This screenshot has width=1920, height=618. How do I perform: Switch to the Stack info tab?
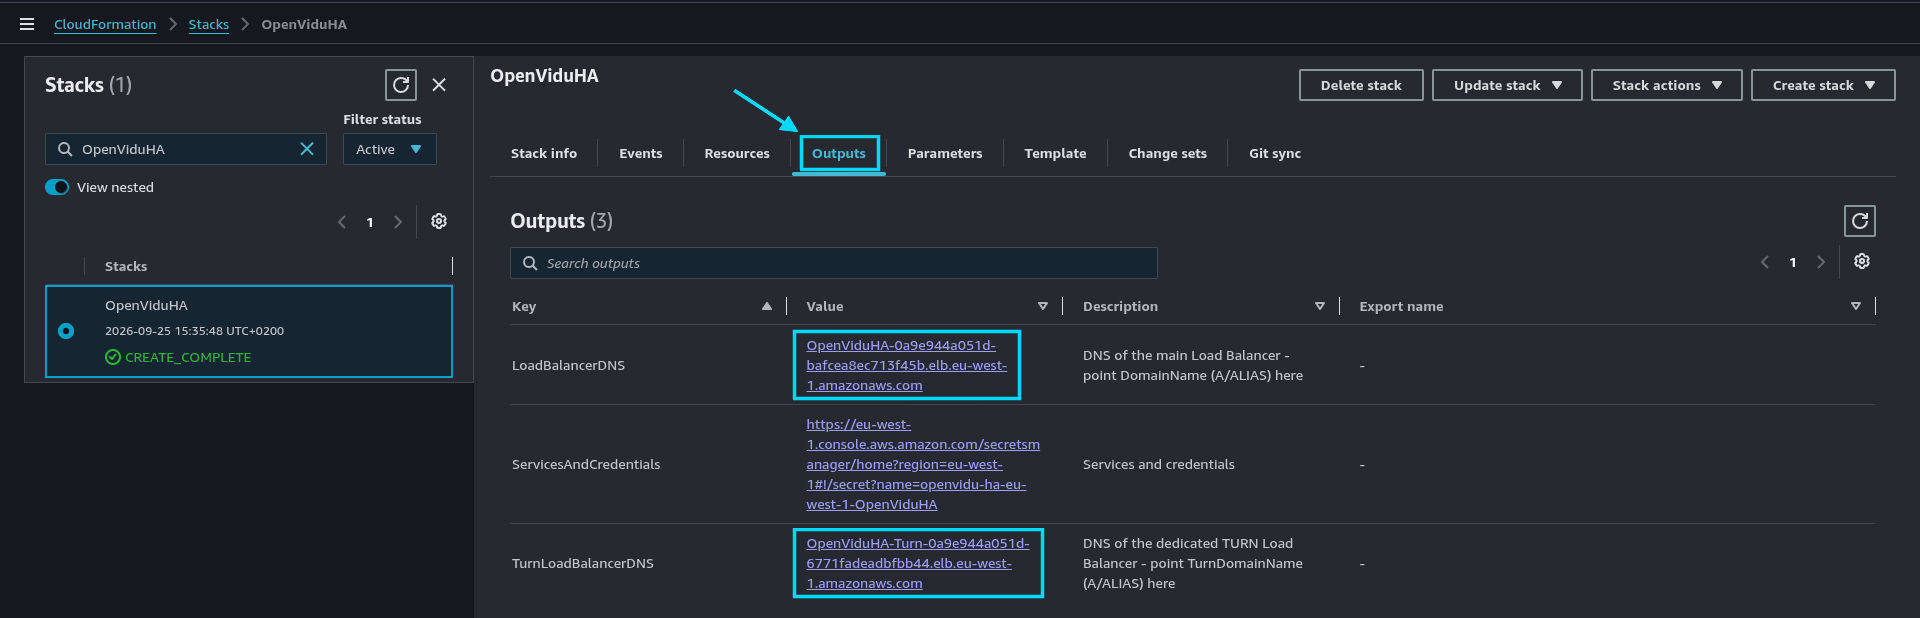pyautogui.click(x=544, y=153)
